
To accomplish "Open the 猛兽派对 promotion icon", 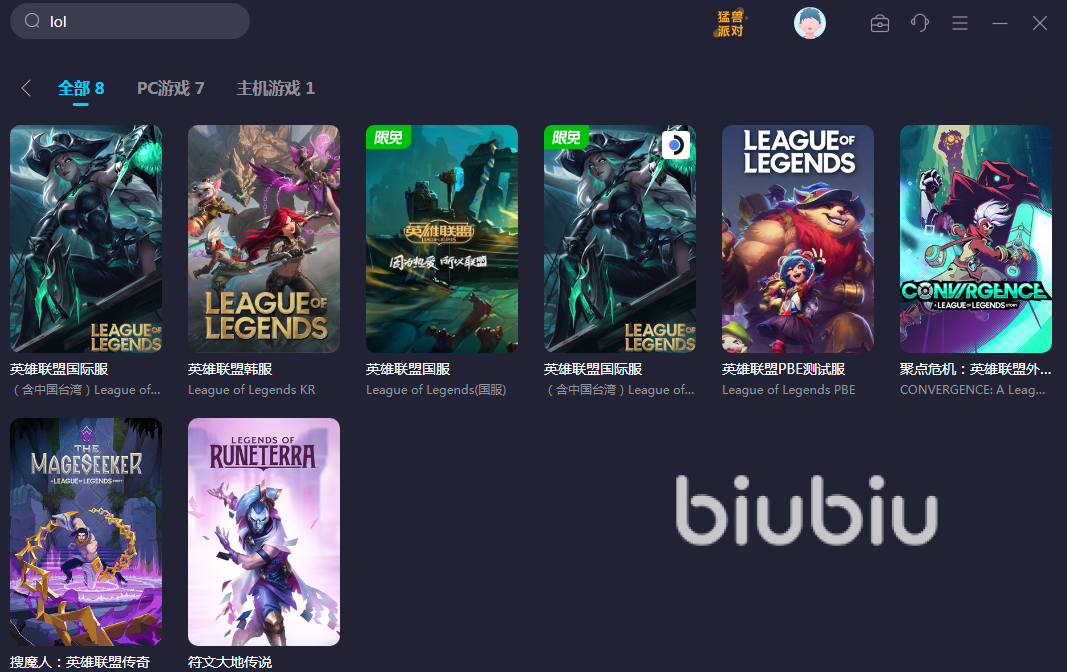I will click(x=731, y=23).
